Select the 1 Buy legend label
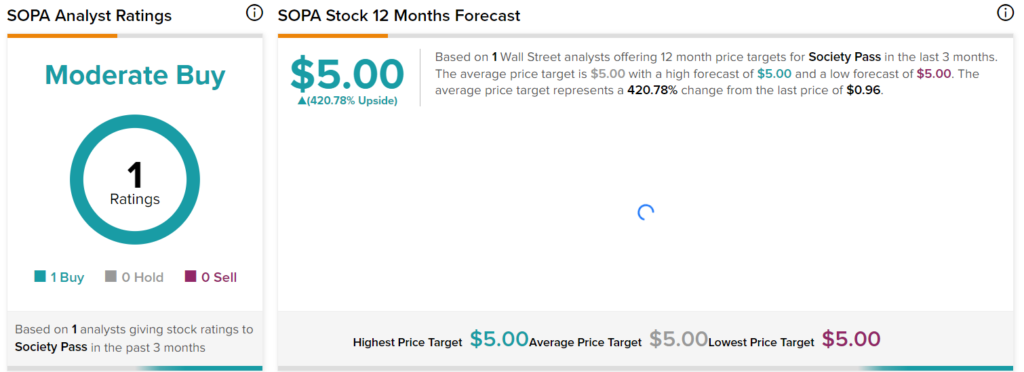 (67, 277)
